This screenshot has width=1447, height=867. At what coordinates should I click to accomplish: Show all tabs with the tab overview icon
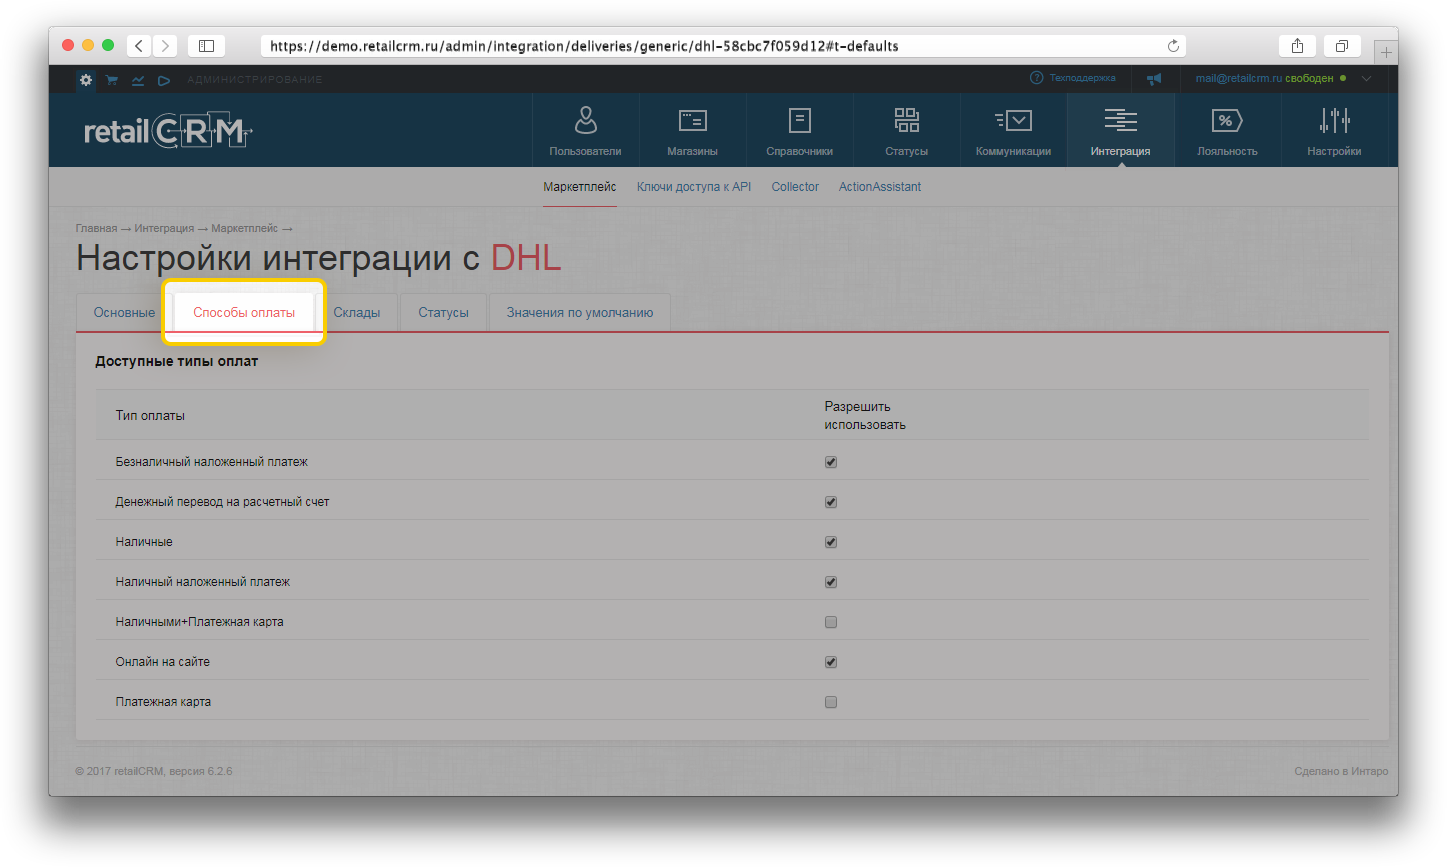[x=1342, y=46]
